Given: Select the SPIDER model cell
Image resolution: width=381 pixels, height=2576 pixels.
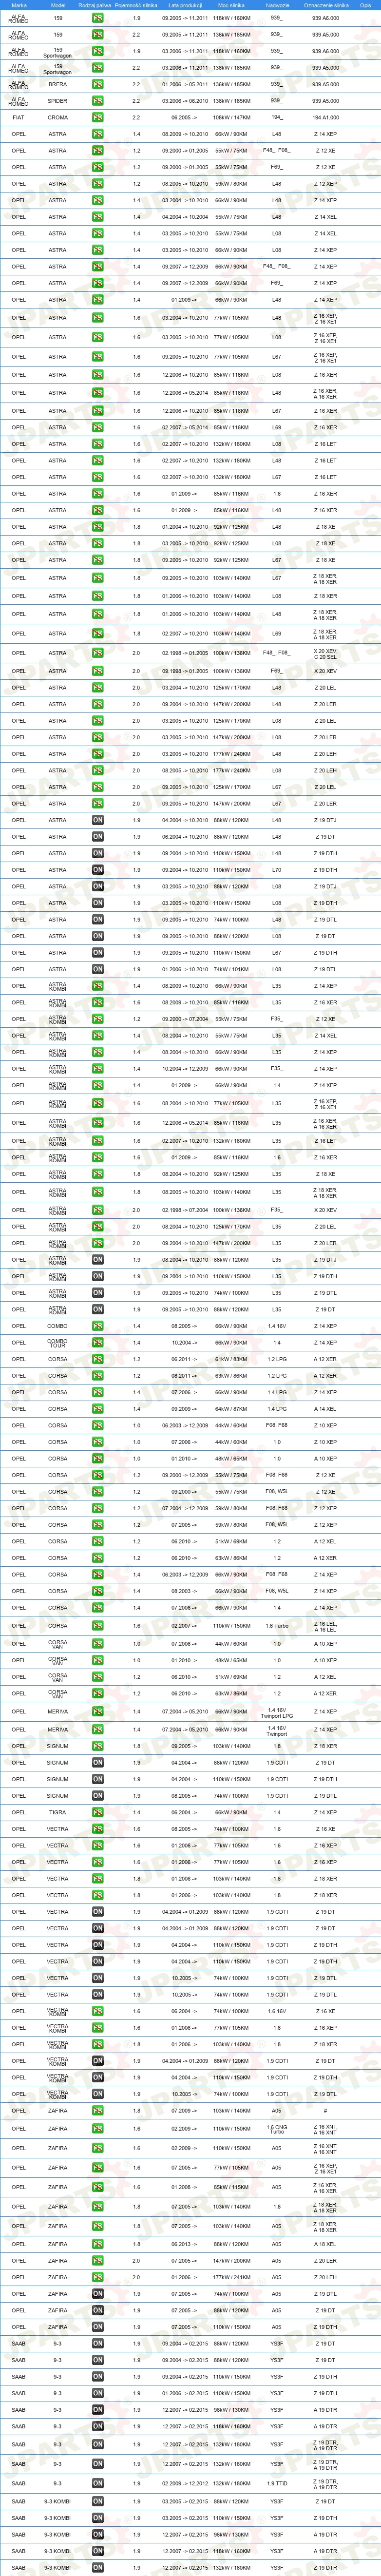Looking at the screenshot, I should (58, 101).
